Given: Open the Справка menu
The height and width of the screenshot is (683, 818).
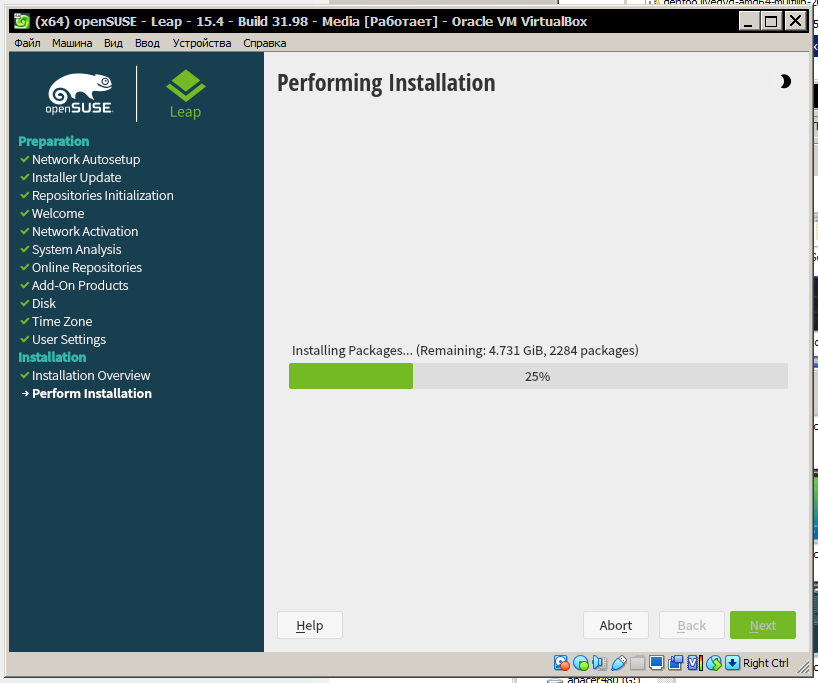Looking at the screenshot, I should coord(264,43).
